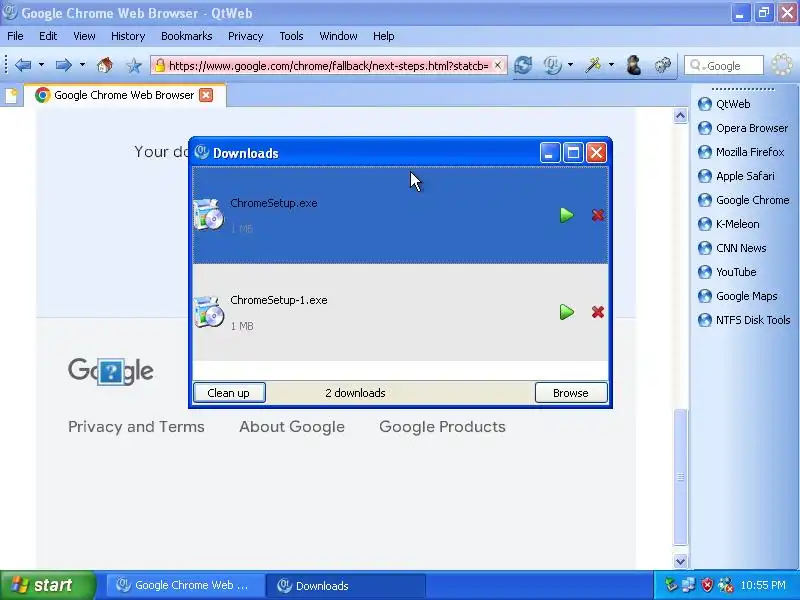800x600 pixels.
Task: Toggle private browsing spy icon
Action: pos(634,65)
